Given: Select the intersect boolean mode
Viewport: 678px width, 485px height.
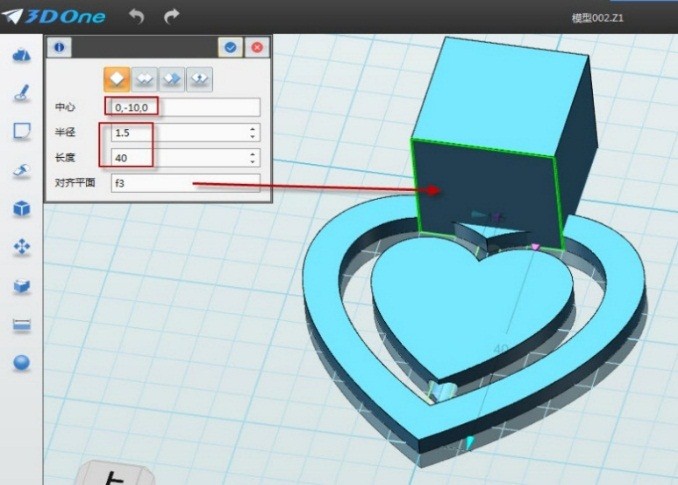Looking at the screenshot, I should point(200,78).
